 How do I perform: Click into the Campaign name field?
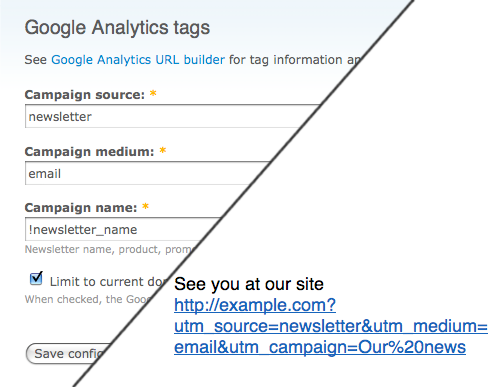click(x=122, y=229)
